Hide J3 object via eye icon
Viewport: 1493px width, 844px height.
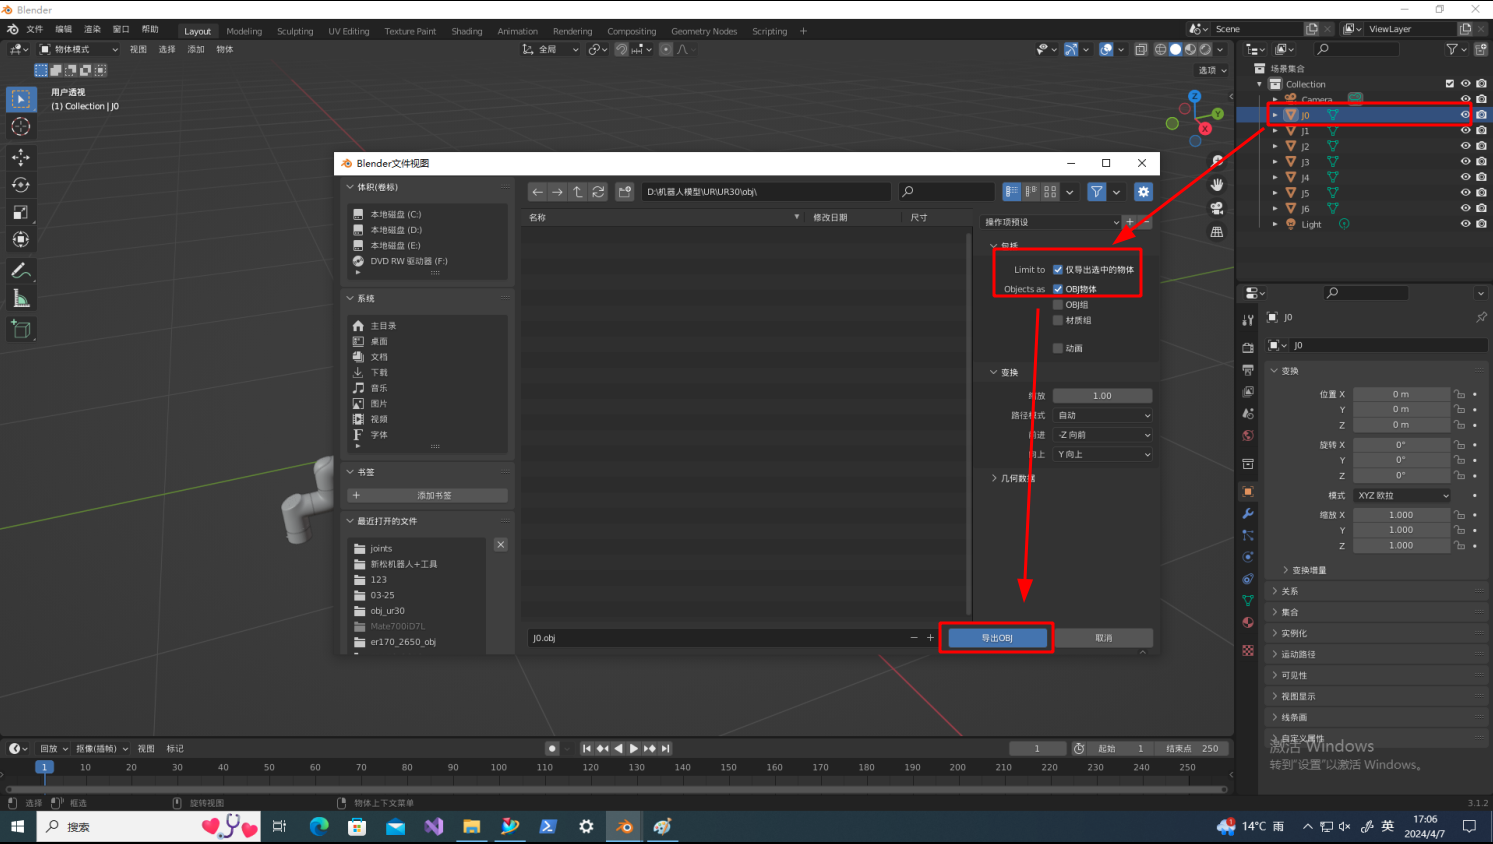(x=1465, y=162)
